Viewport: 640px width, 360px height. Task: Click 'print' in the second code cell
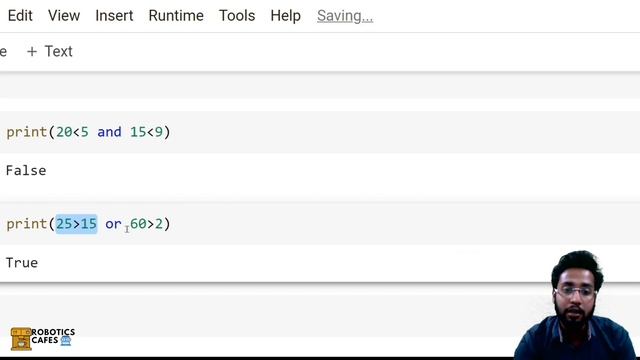tap(27, 224)
